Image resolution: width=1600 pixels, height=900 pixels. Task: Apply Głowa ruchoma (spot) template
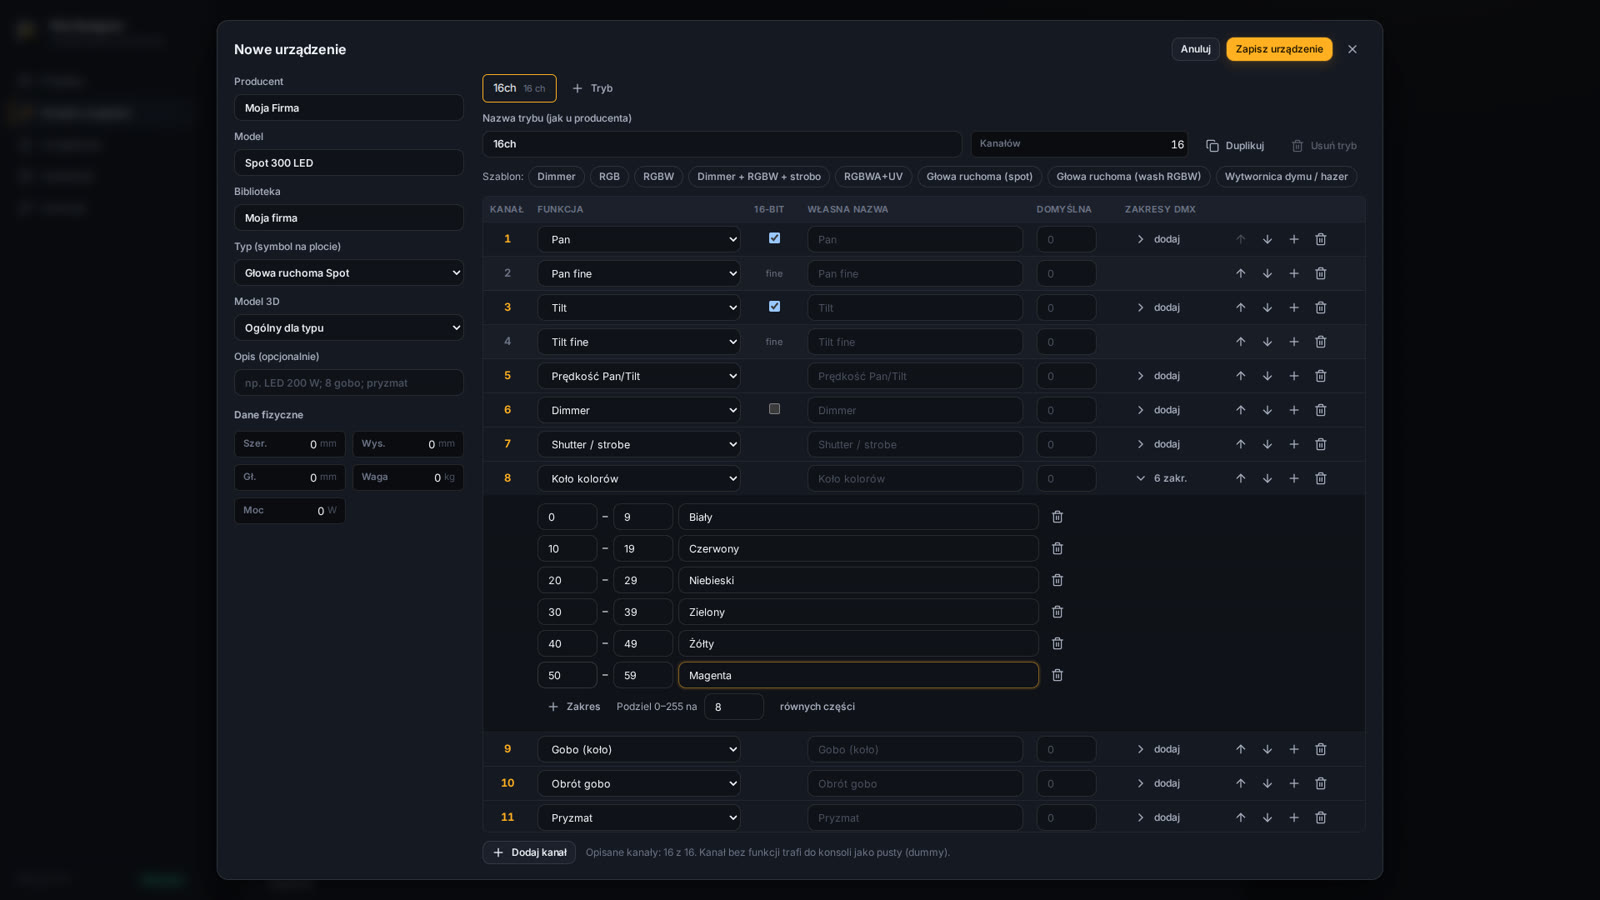click(979, 177)
